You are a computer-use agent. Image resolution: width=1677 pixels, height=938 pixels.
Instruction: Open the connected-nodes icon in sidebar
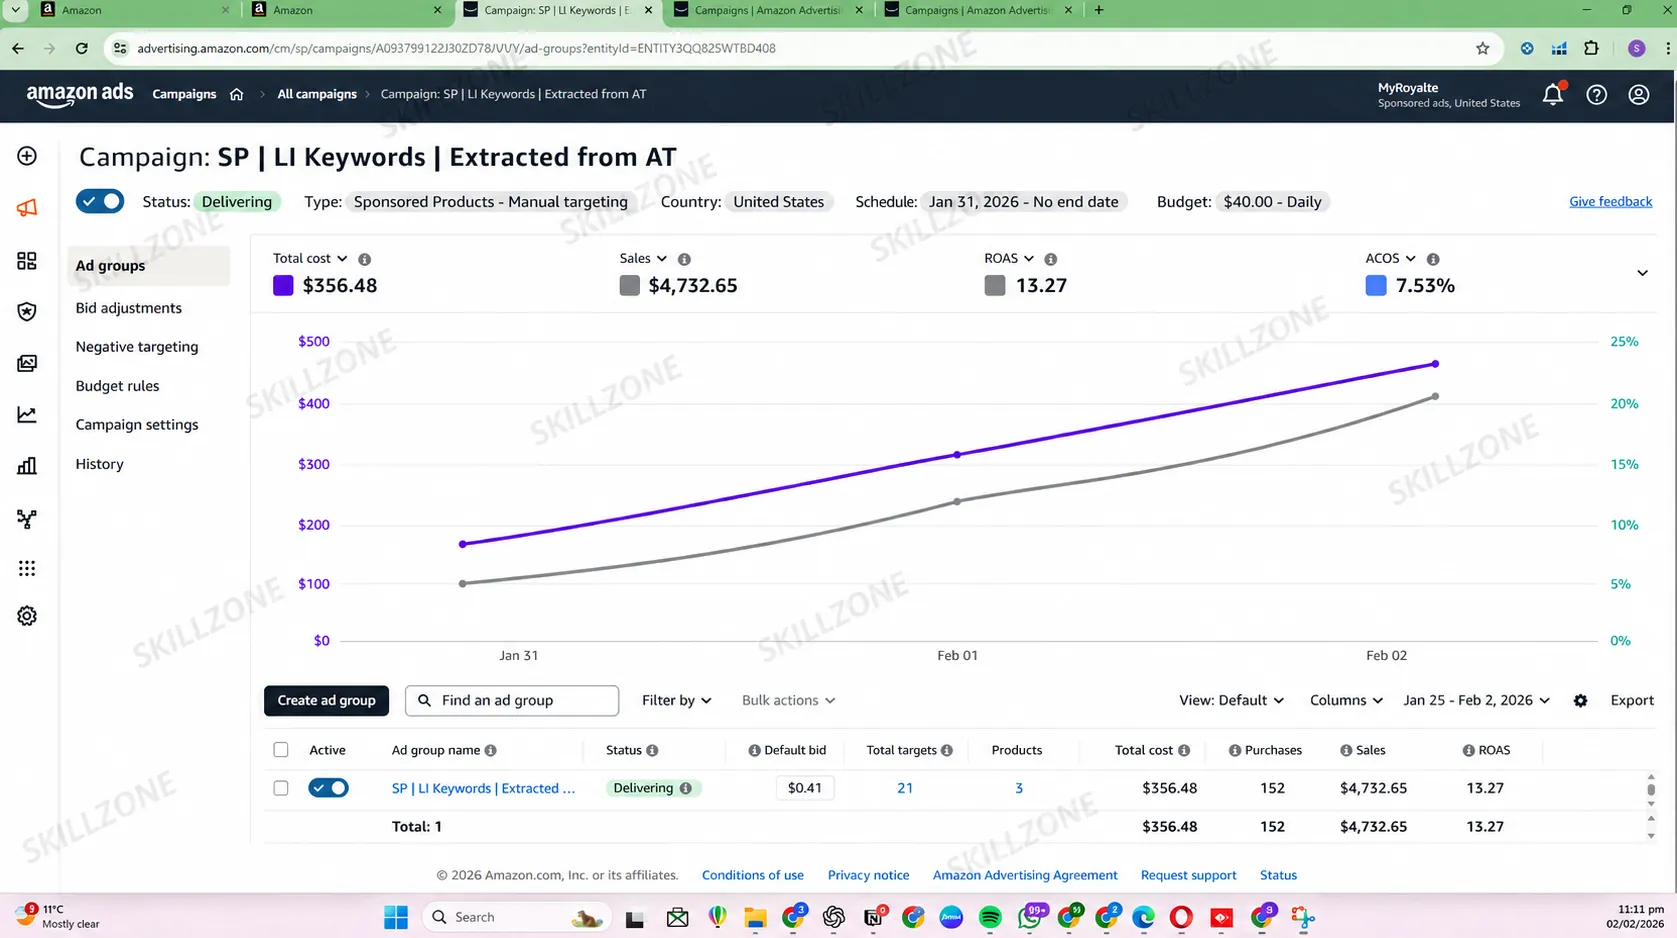(x=27, y=519)
